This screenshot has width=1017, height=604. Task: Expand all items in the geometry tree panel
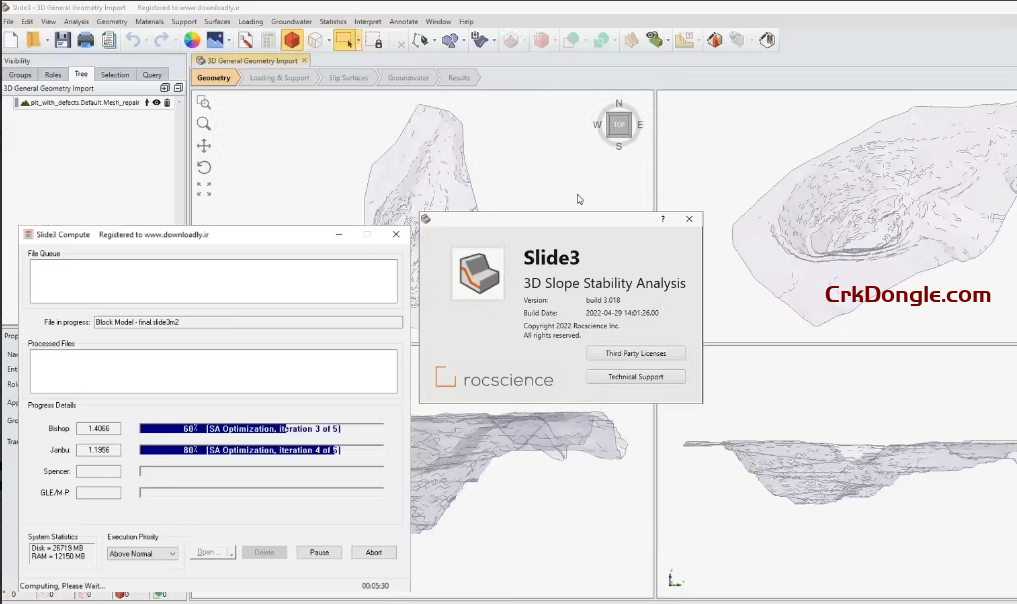[164, 88]
